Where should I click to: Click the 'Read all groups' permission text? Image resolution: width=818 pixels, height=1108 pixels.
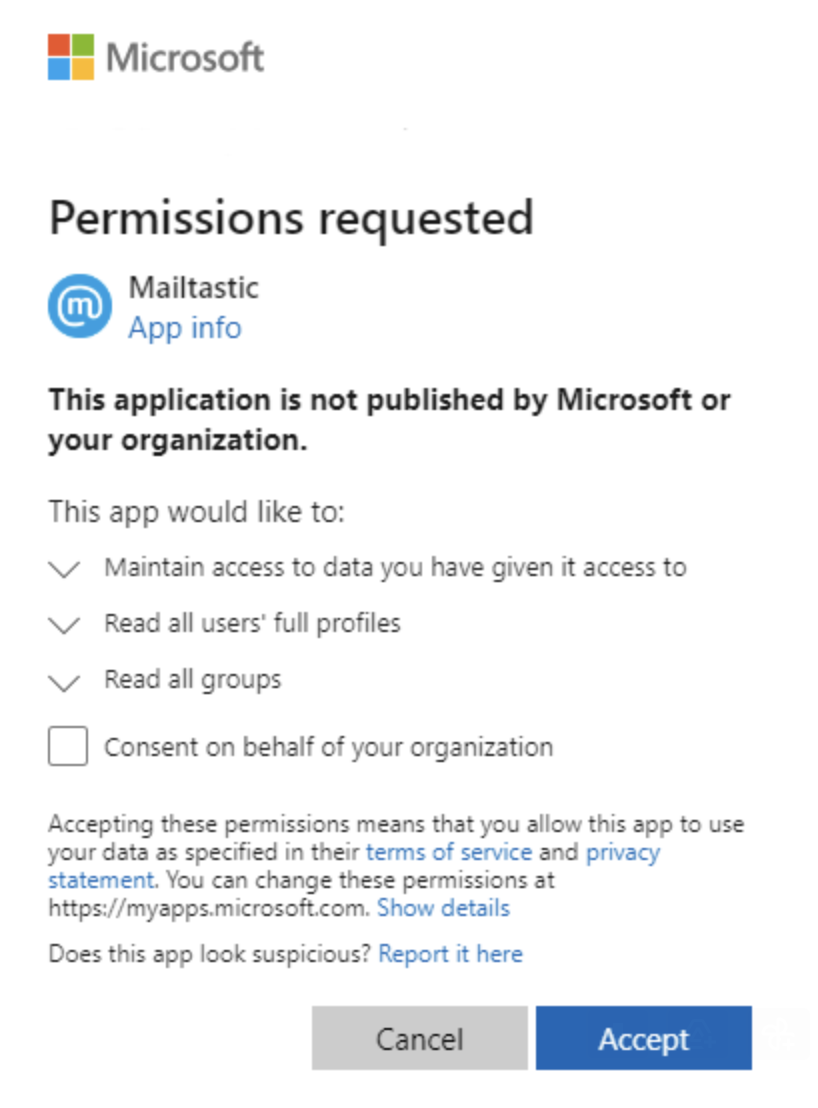pos(193,680)
